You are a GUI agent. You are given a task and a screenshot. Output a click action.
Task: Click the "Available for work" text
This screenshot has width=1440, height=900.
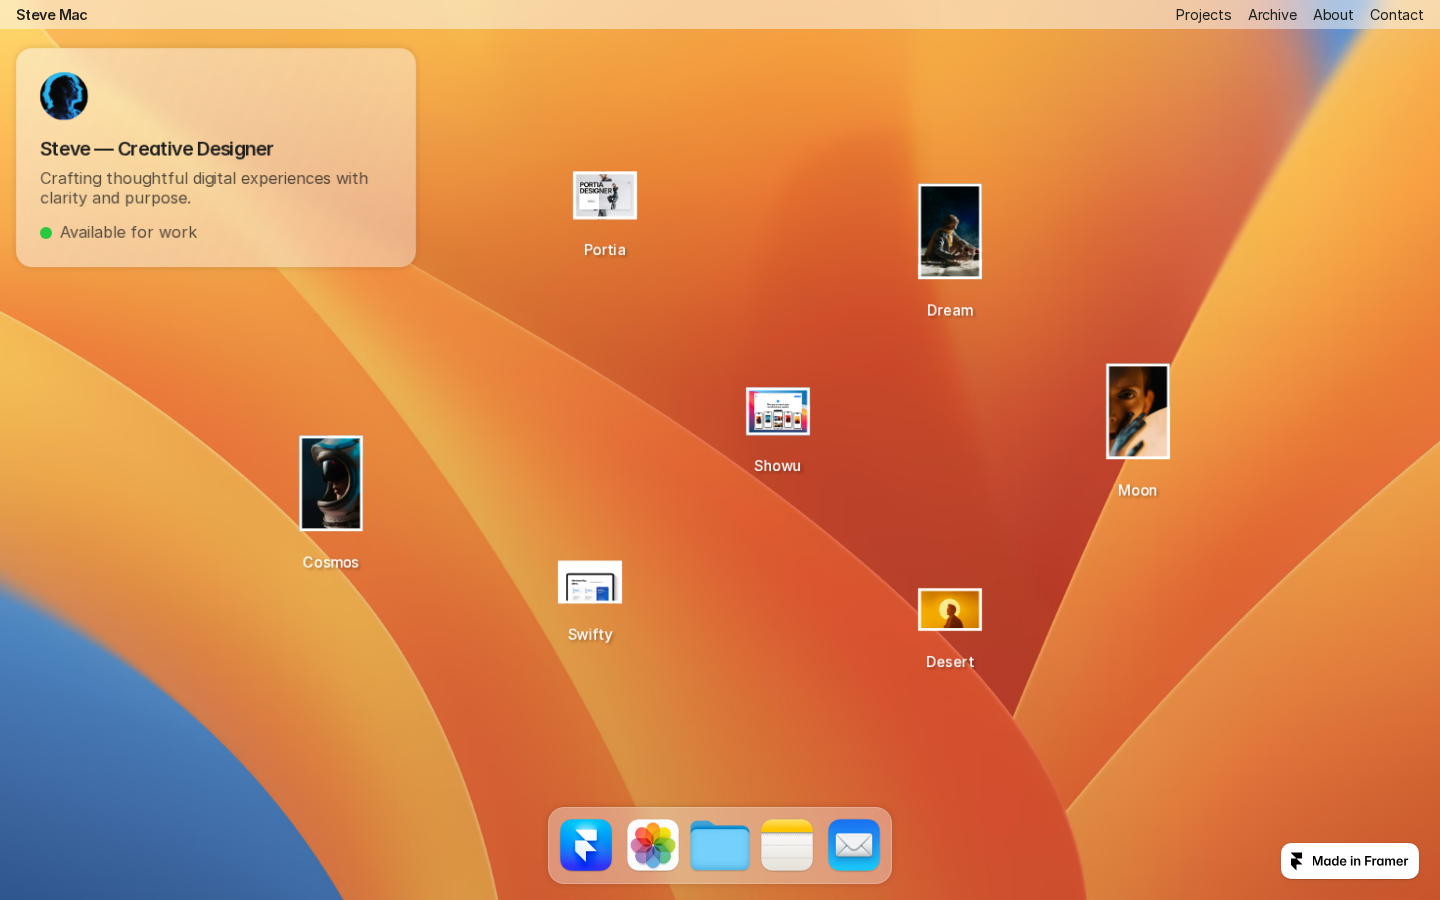point(128,232)
